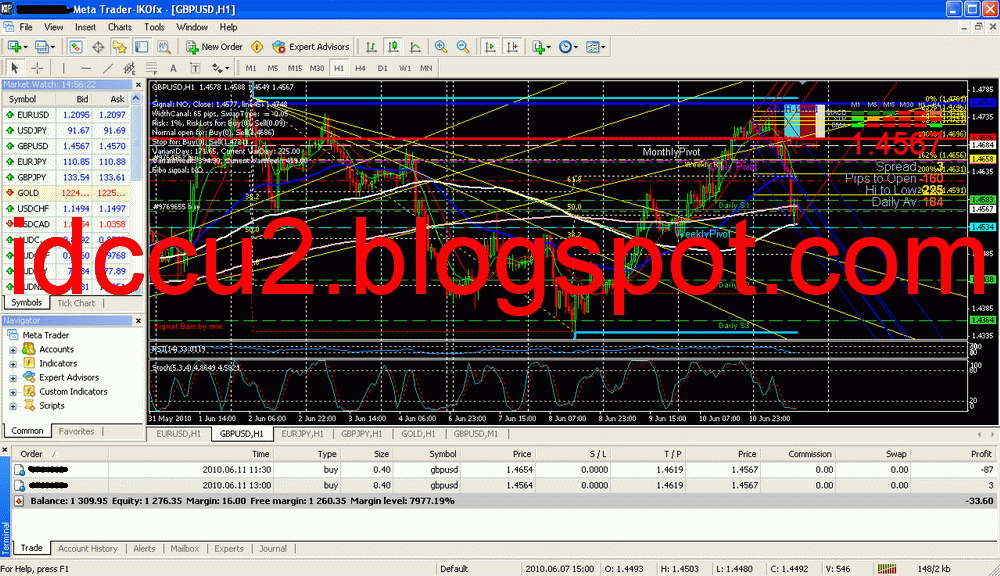The width and height of the screenshot is (1000, 576).
Task: Toggle the D1 timeframe button
Action: pyautogui.click(x=383, y=68)
